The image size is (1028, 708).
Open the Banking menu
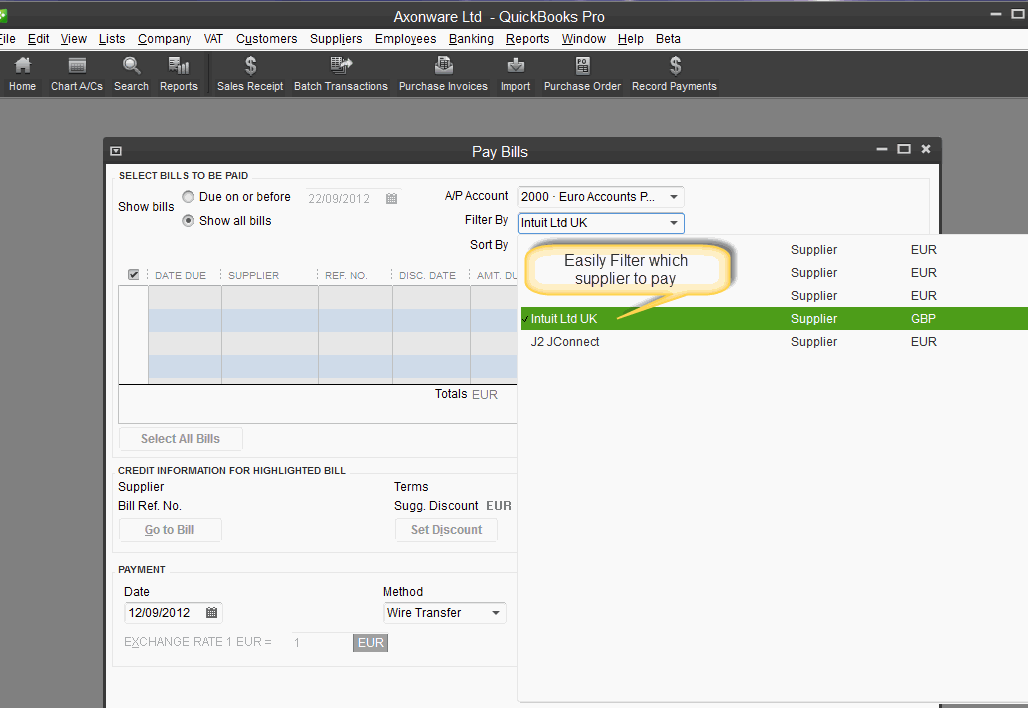(x=471, y=39)
